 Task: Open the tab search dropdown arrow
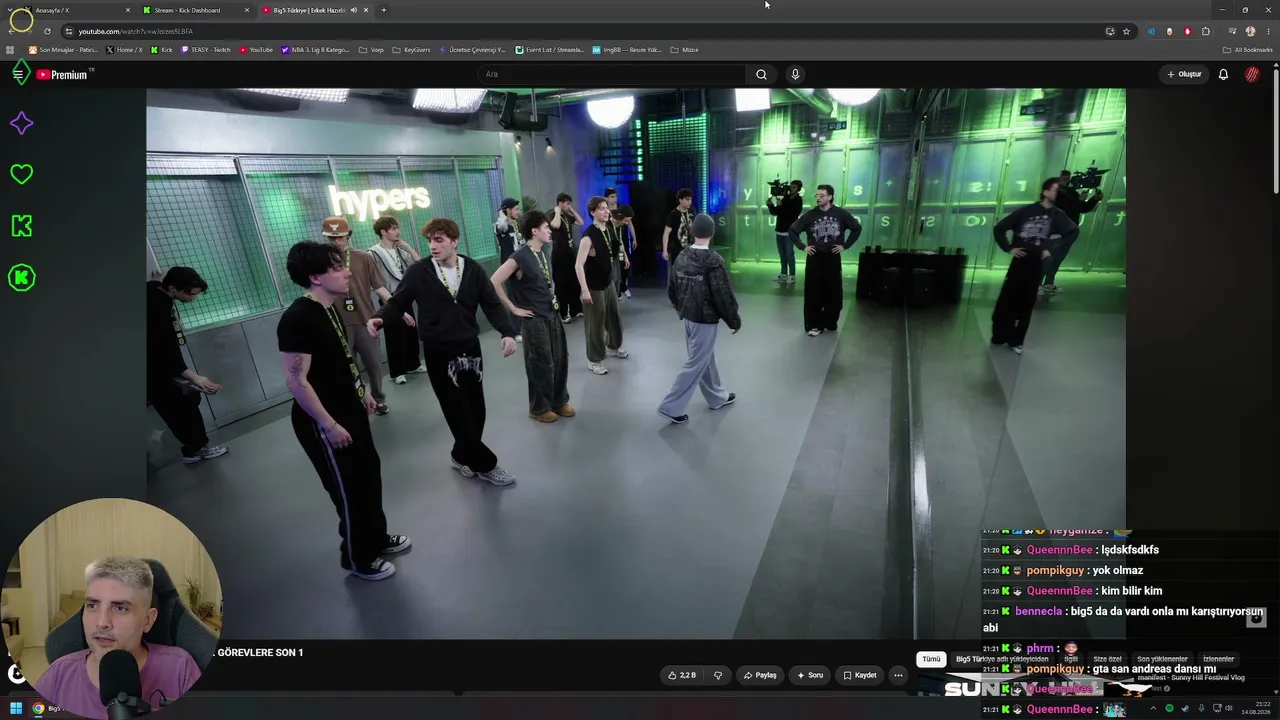tap(11, 10)
